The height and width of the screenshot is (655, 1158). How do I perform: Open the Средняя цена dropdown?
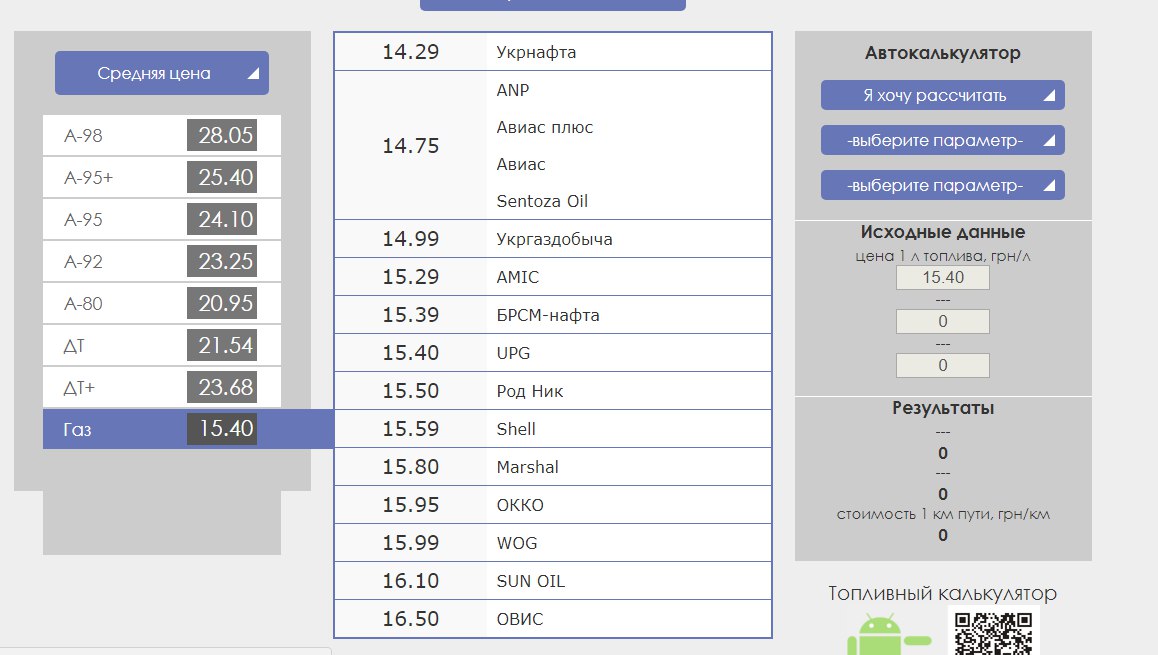162,73
